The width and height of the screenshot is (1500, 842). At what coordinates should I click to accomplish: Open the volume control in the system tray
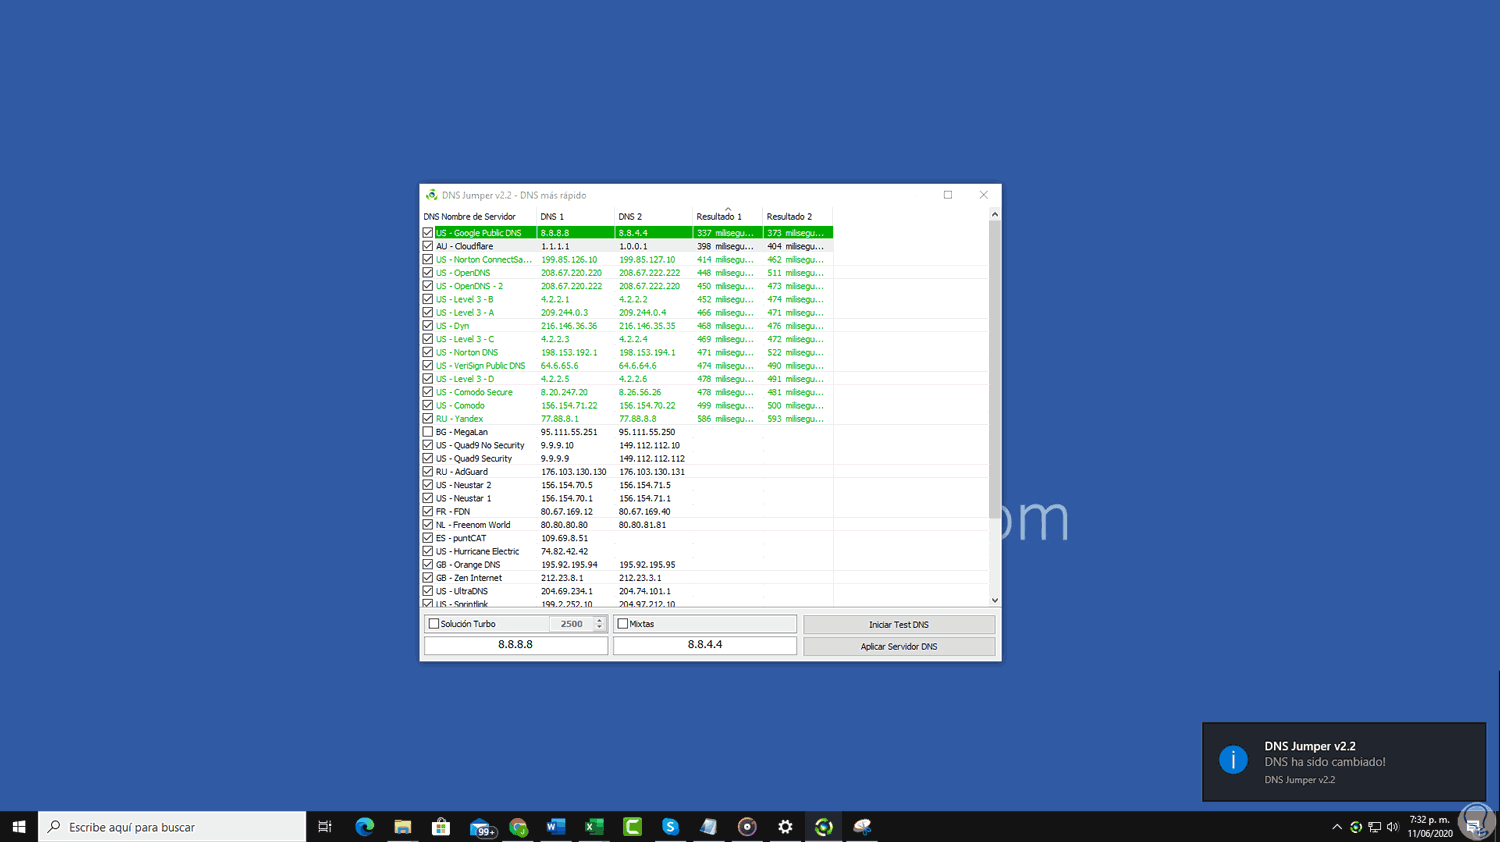coord(1393,827)
